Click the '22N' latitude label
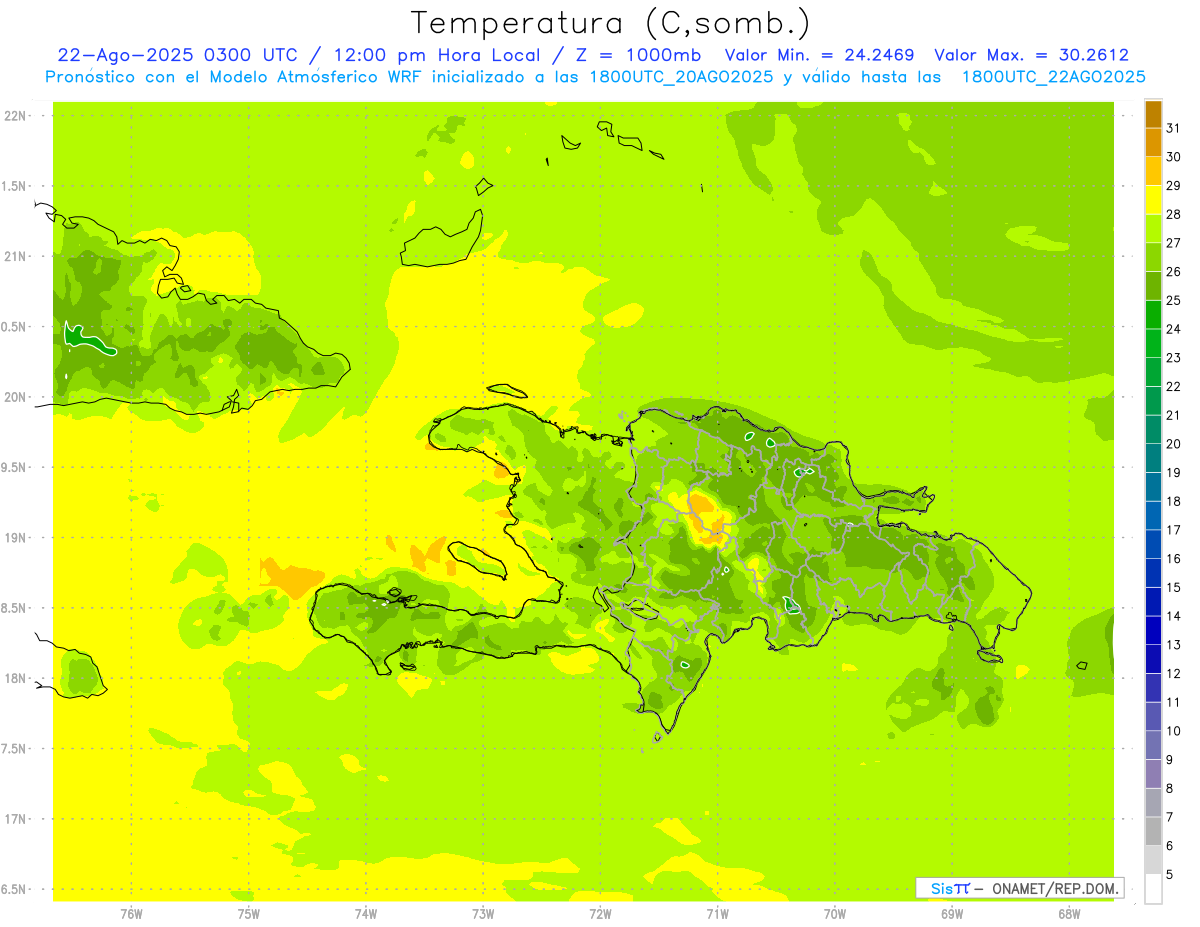The width and height of the screenshot is (1200, 927). tap(14, 116)
